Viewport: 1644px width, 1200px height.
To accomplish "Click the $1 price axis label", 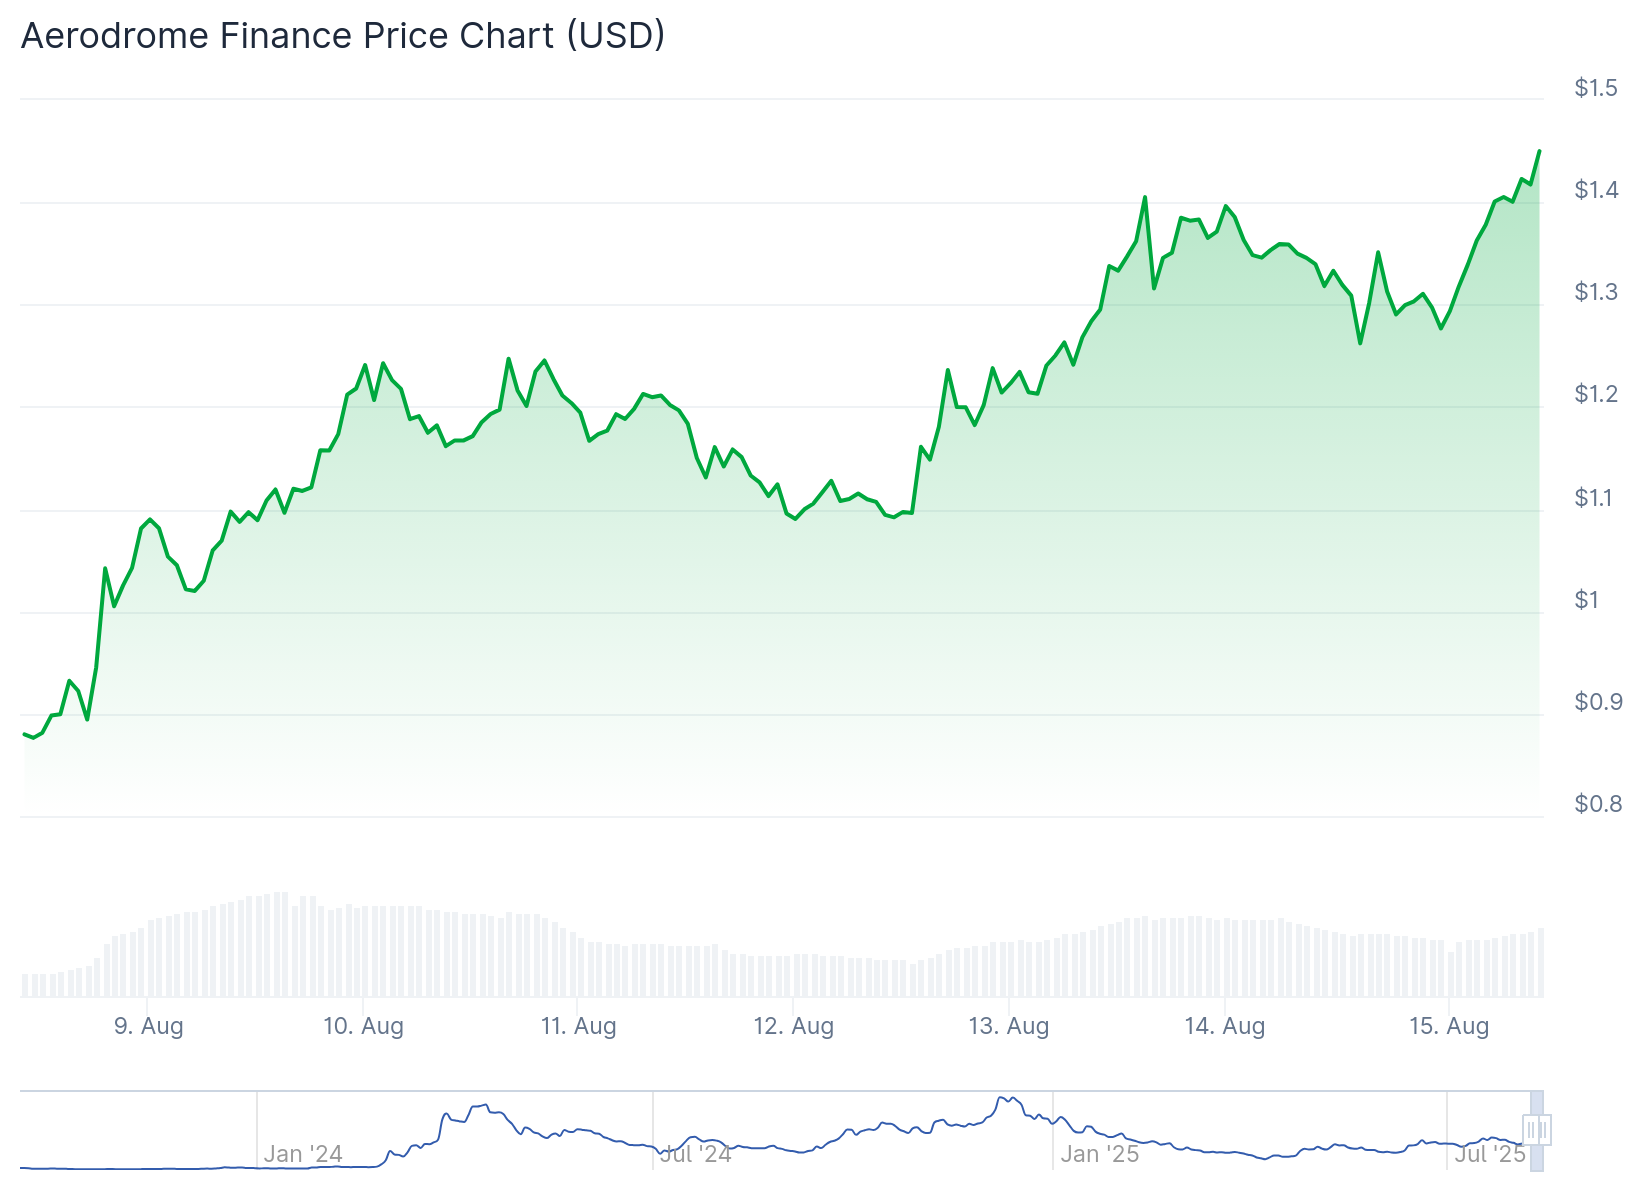I will [1587, 600].
